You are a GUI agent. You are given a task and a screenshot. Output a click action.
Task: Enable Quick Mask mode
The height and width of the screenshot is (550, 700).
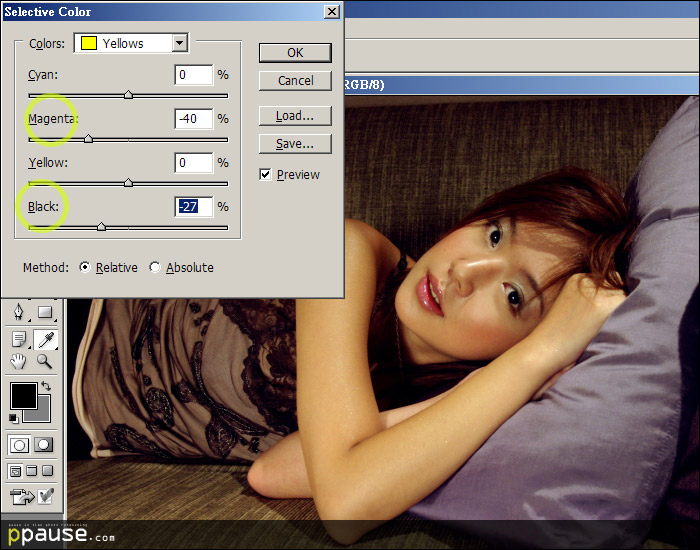pyautogui.click(x=44, y=445)
